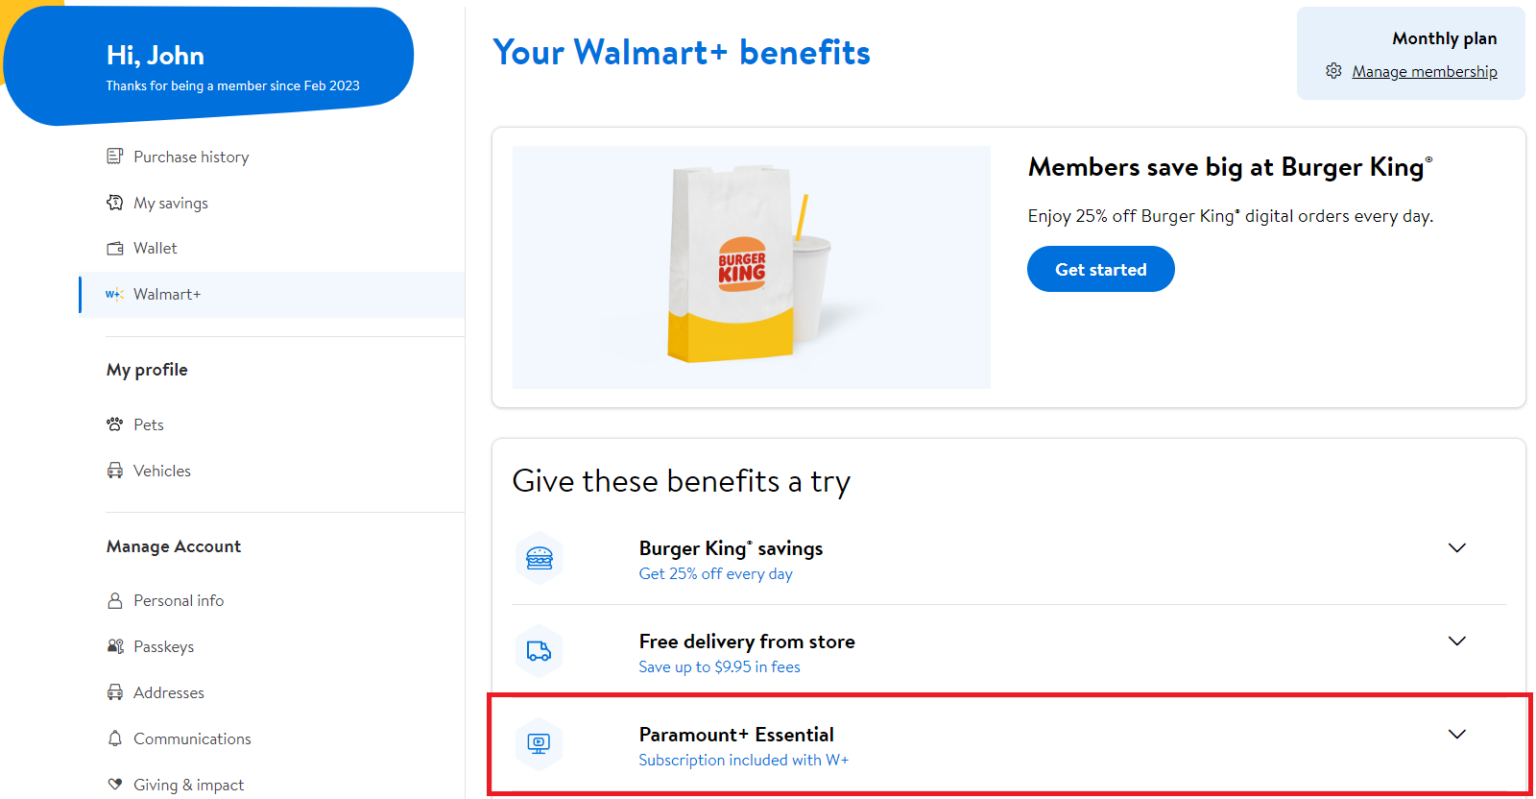Click the Burger King bag product image
The height and width of the screenshot is (799, 1536).
coord(750,265)
